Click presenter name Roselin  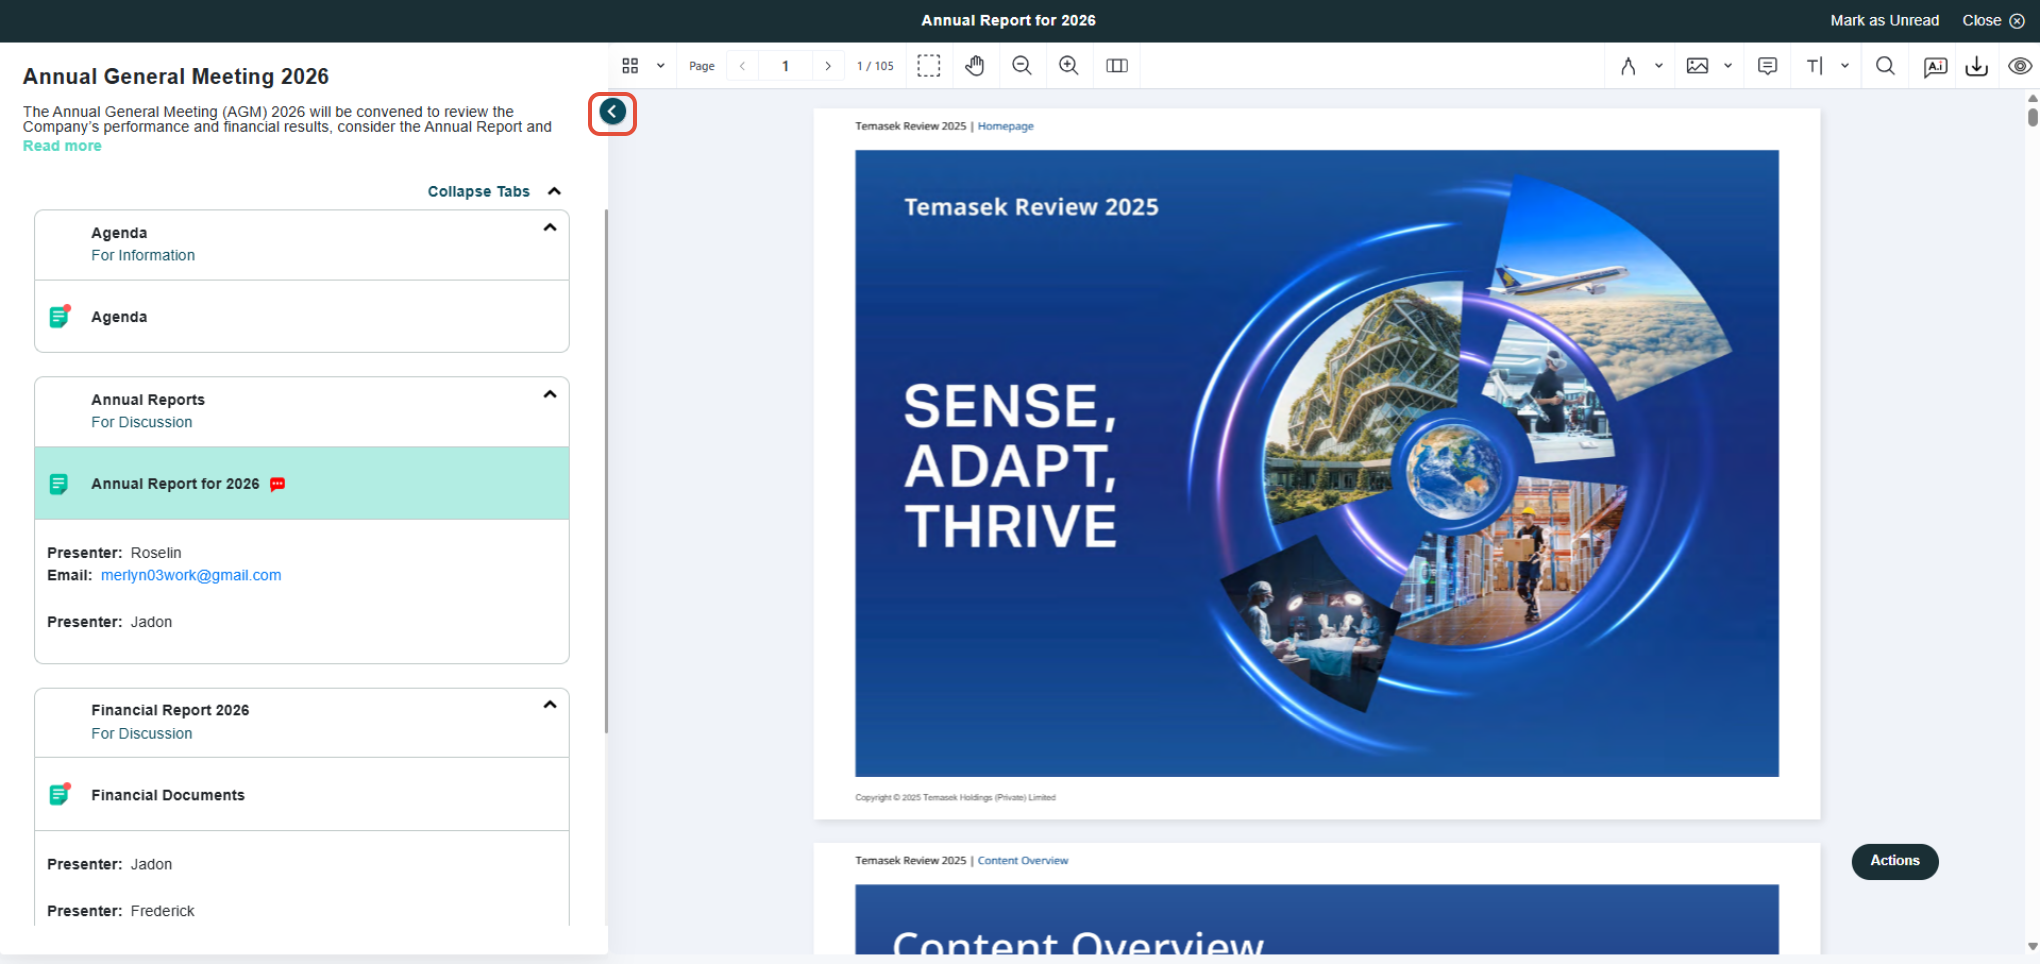[156, 553]
